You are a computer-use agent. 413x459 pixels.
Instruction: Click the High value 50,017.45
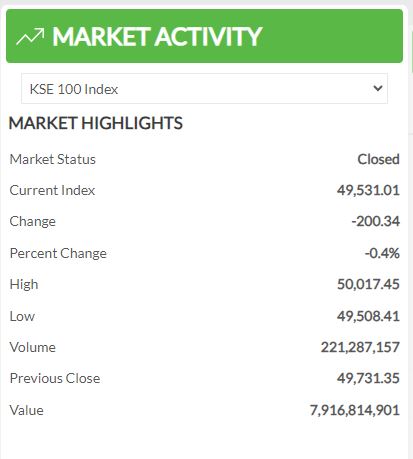coord(368,284)
